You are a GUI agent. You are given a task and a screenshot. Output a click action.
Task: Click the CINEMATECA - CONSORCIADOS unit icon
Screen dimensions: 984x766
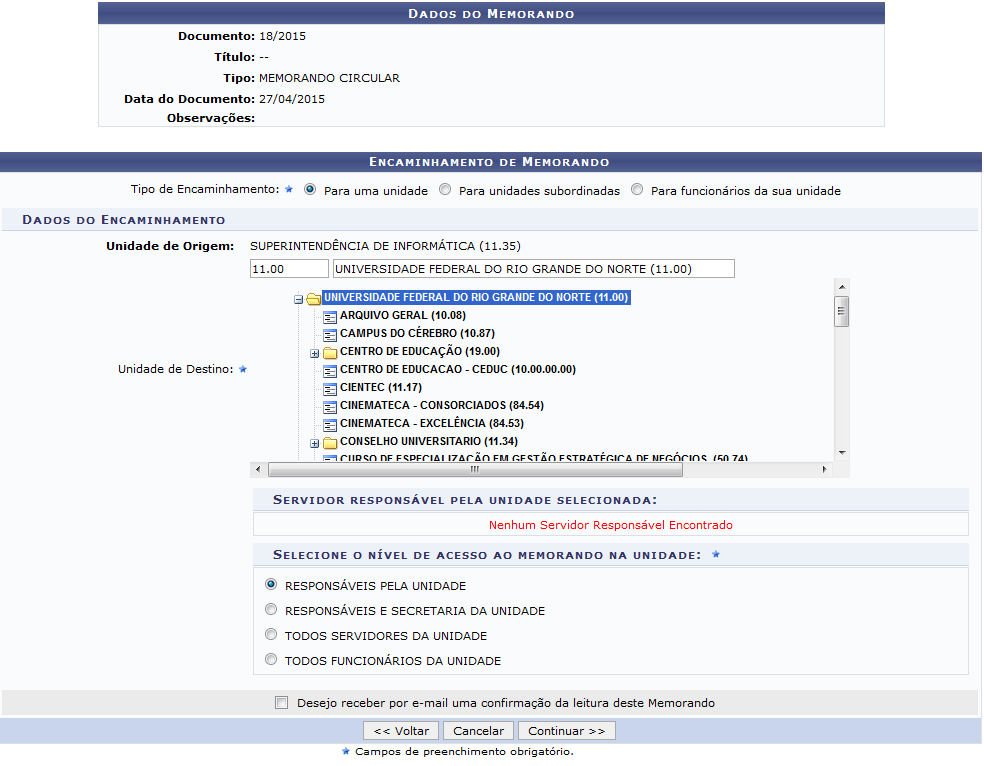coord(330,406)
